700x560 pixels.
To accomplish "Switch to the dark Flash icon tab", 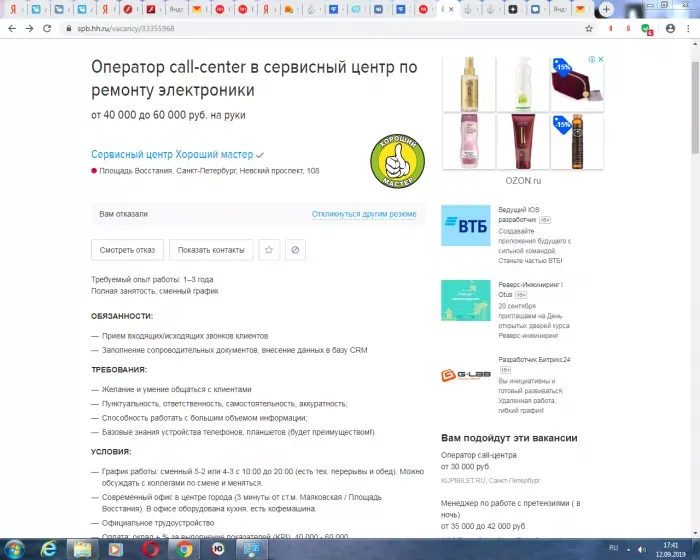I will [151, 9].
